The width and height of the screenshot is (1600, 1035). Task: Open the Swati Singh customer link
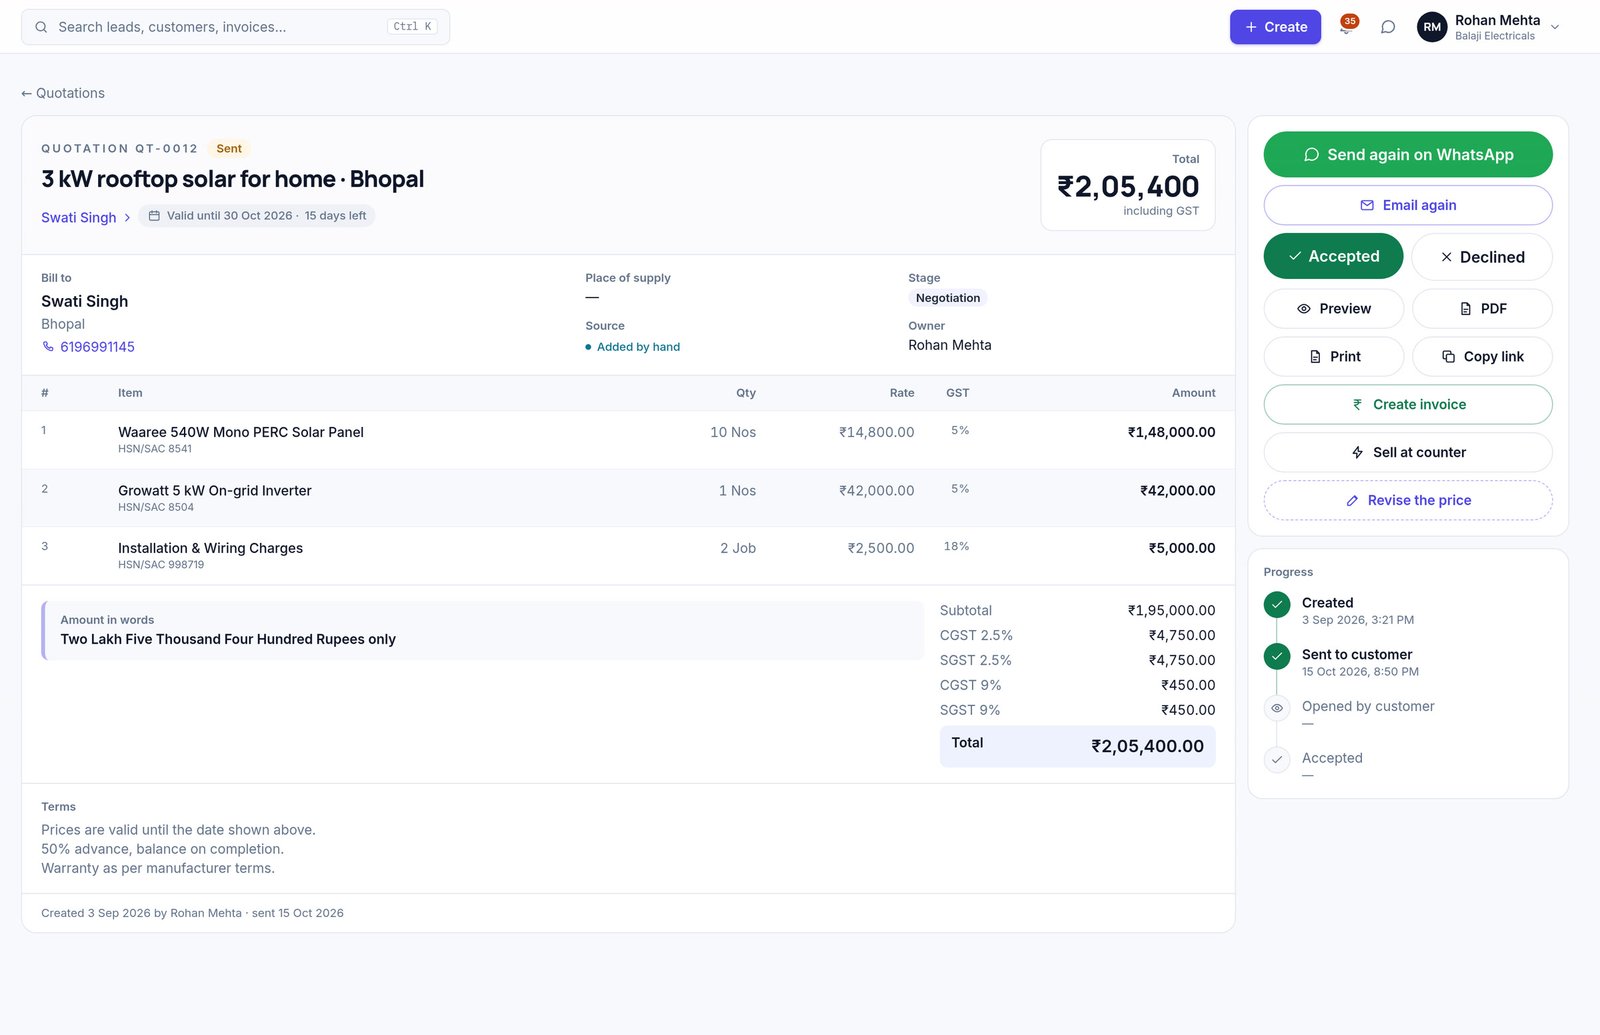point(79,217)
